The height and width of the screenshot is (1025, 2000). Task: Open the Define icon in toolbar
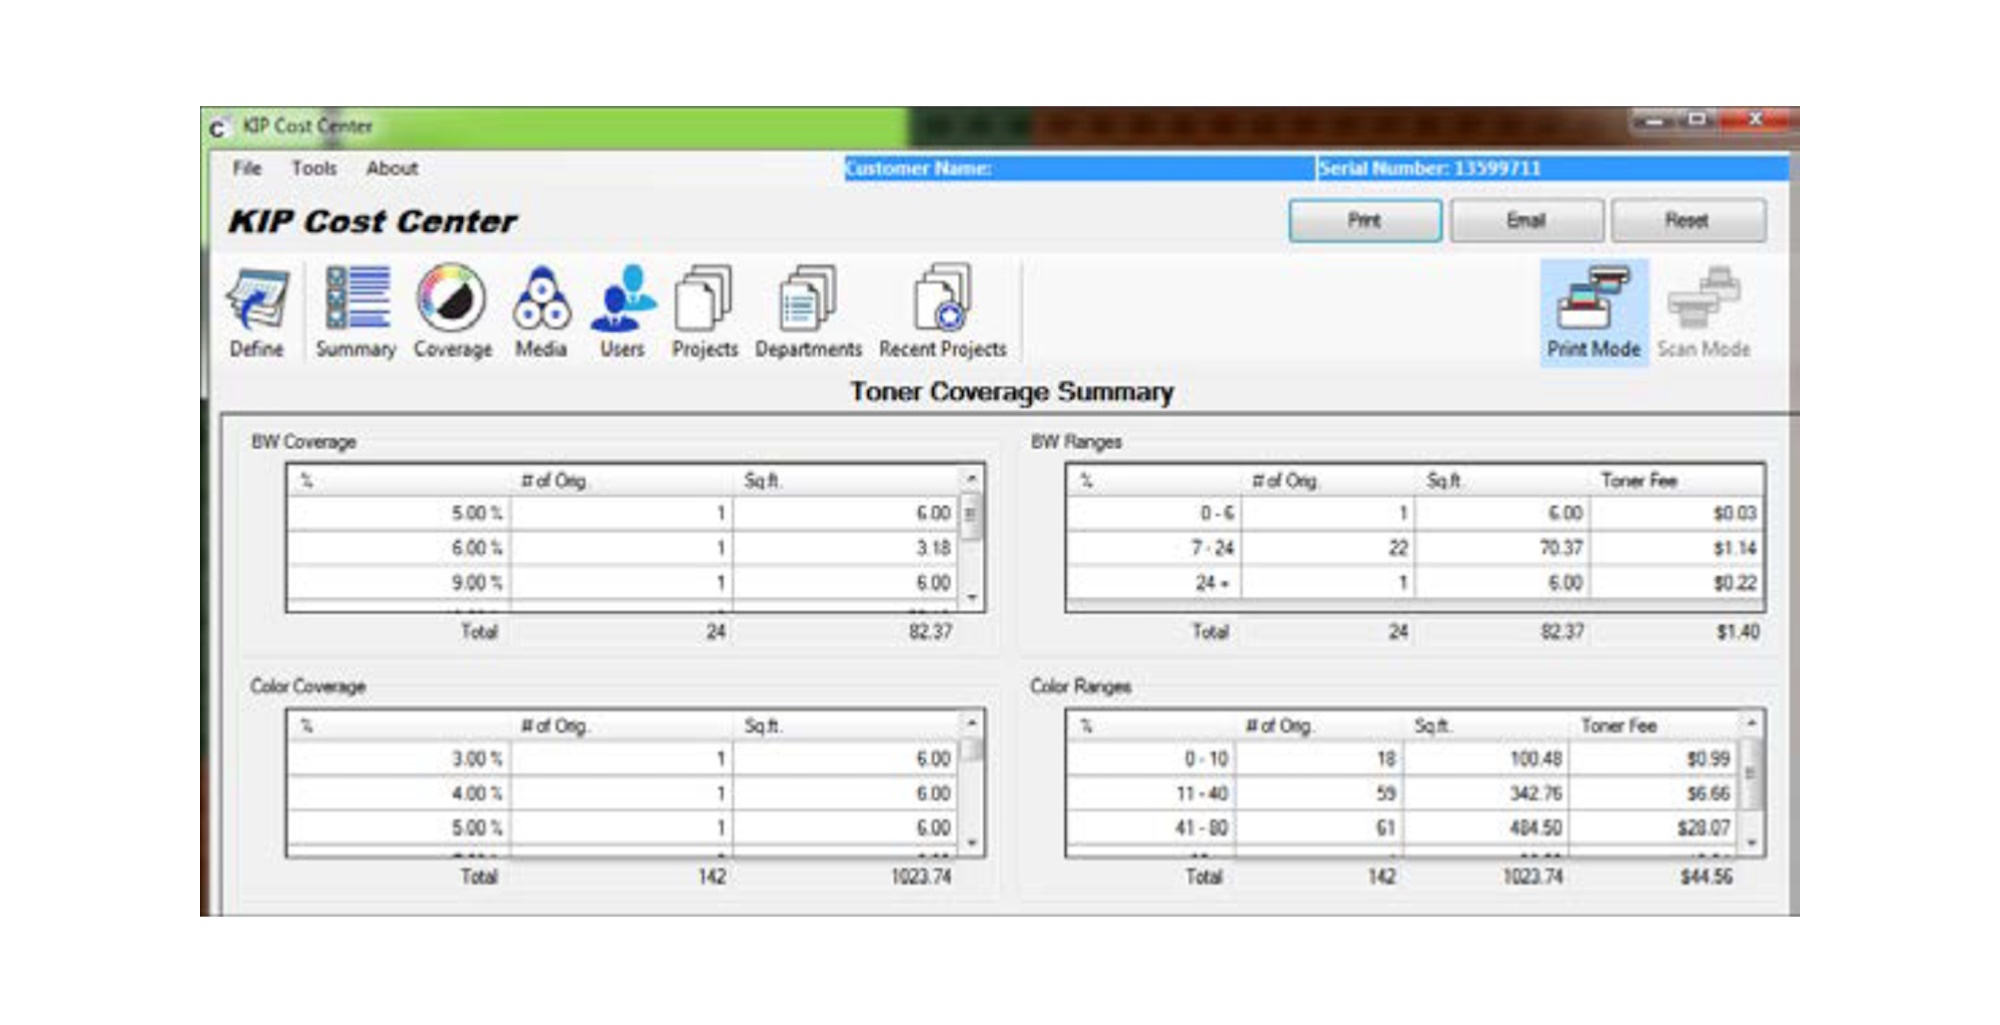click(257, 311)
